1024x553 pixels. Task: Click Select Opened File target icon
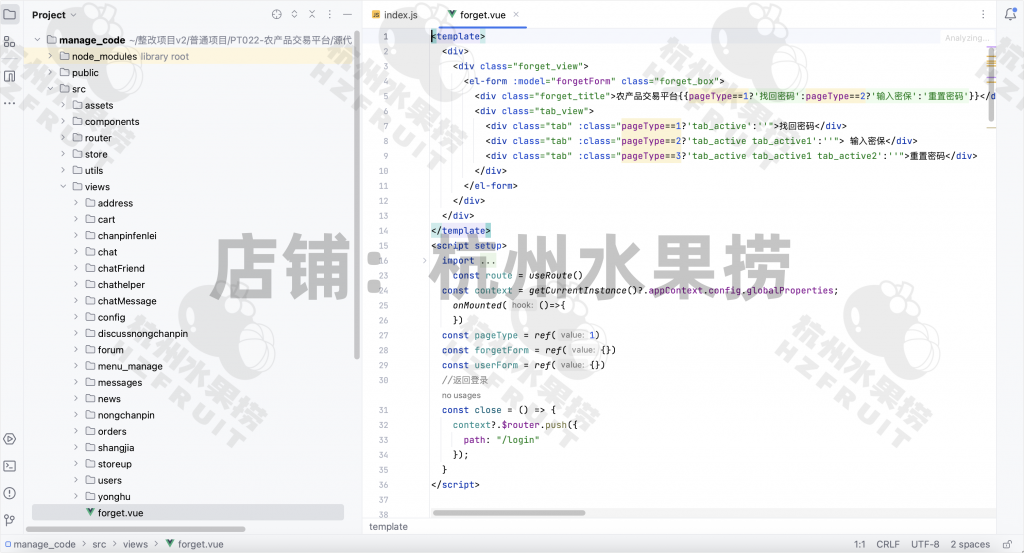tap(277, 14)
